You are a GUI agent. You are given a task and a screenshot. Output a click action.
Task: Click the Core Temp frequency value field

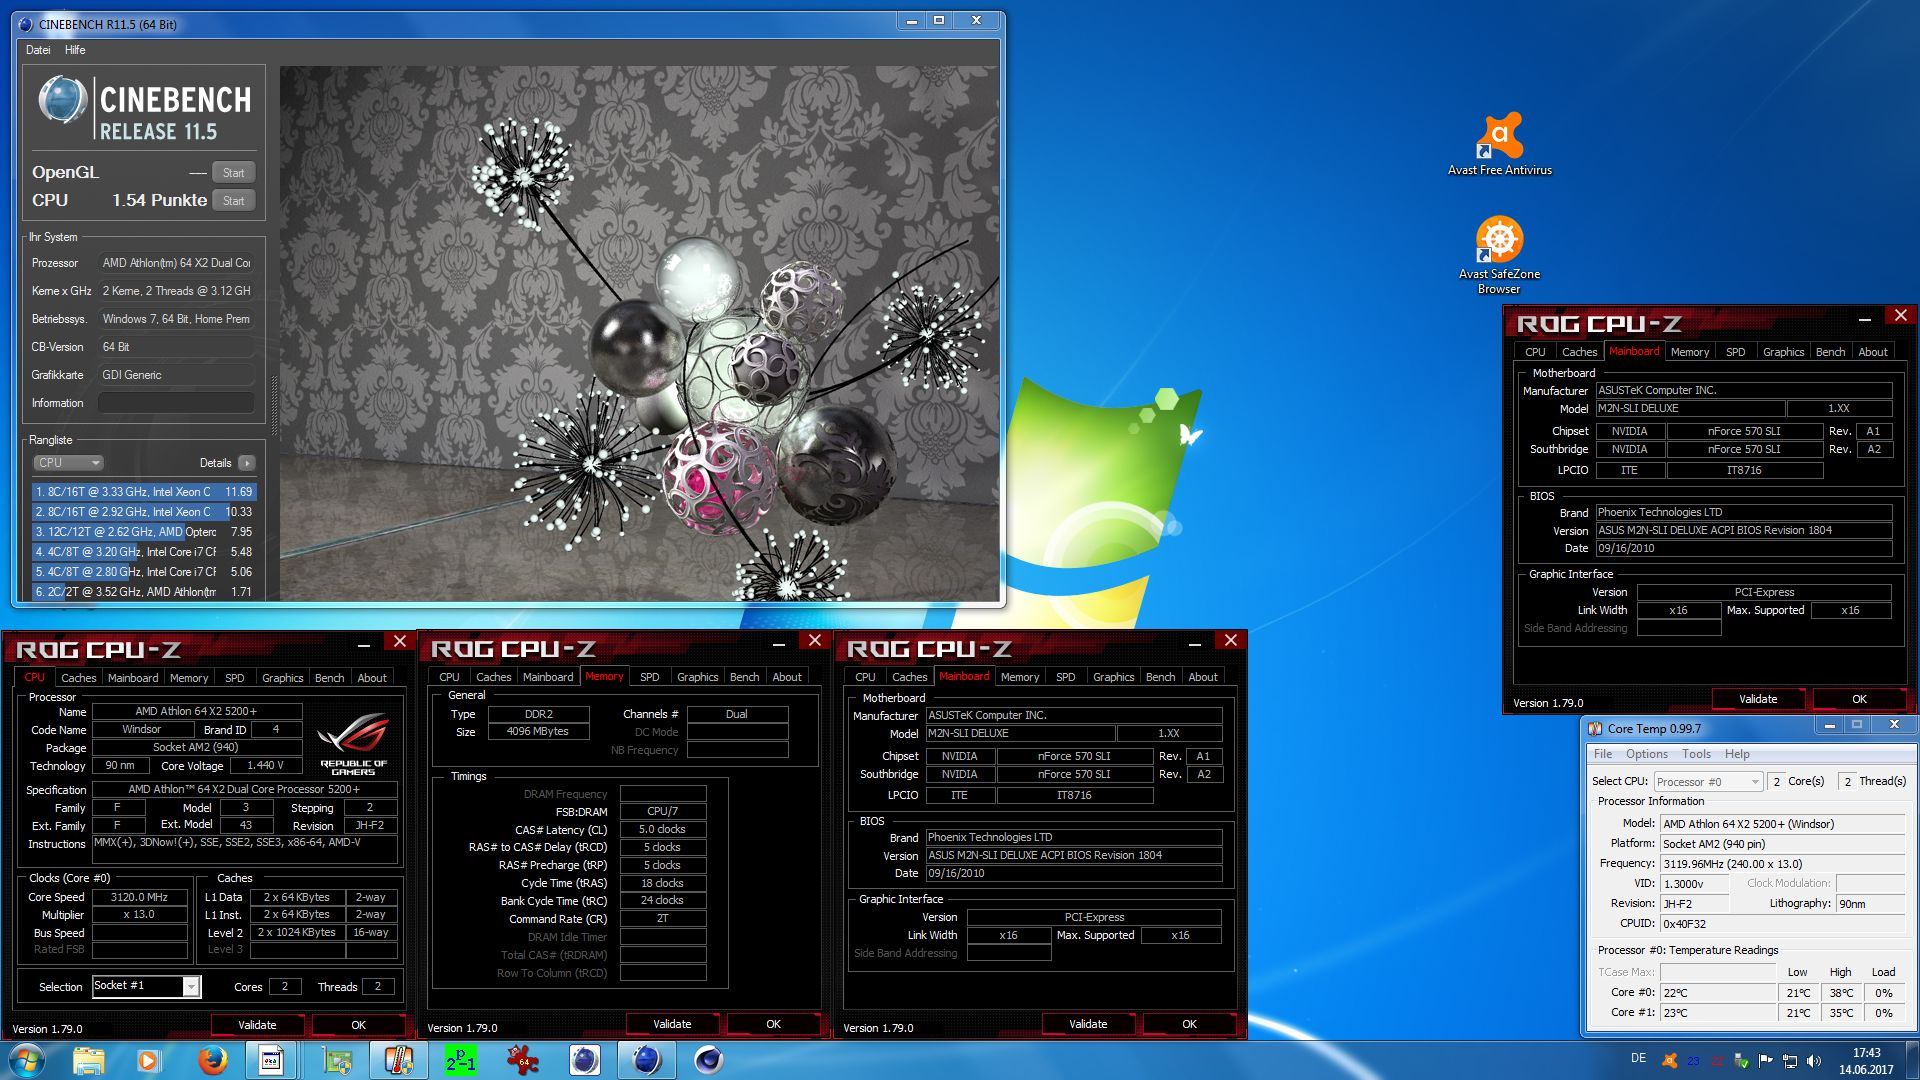1782,864
